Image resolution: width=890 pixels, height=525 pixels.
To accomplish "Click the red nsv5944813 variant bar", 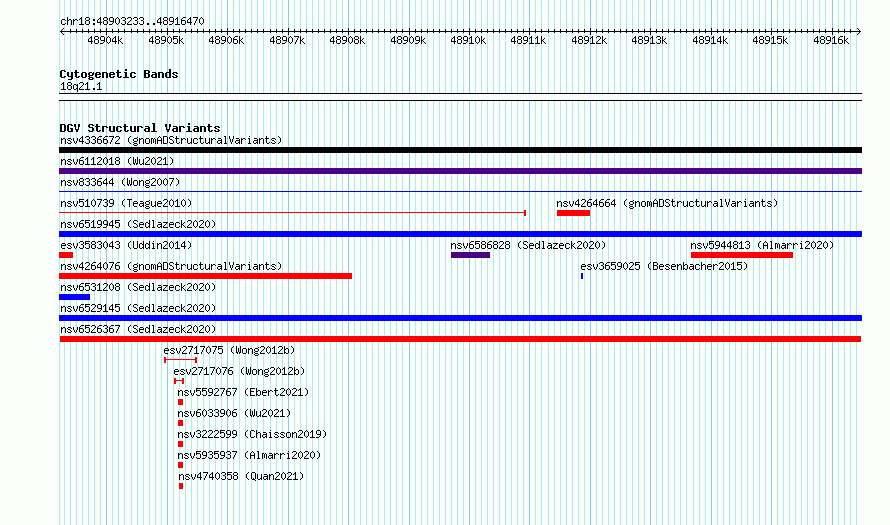I will pos(742,255).
